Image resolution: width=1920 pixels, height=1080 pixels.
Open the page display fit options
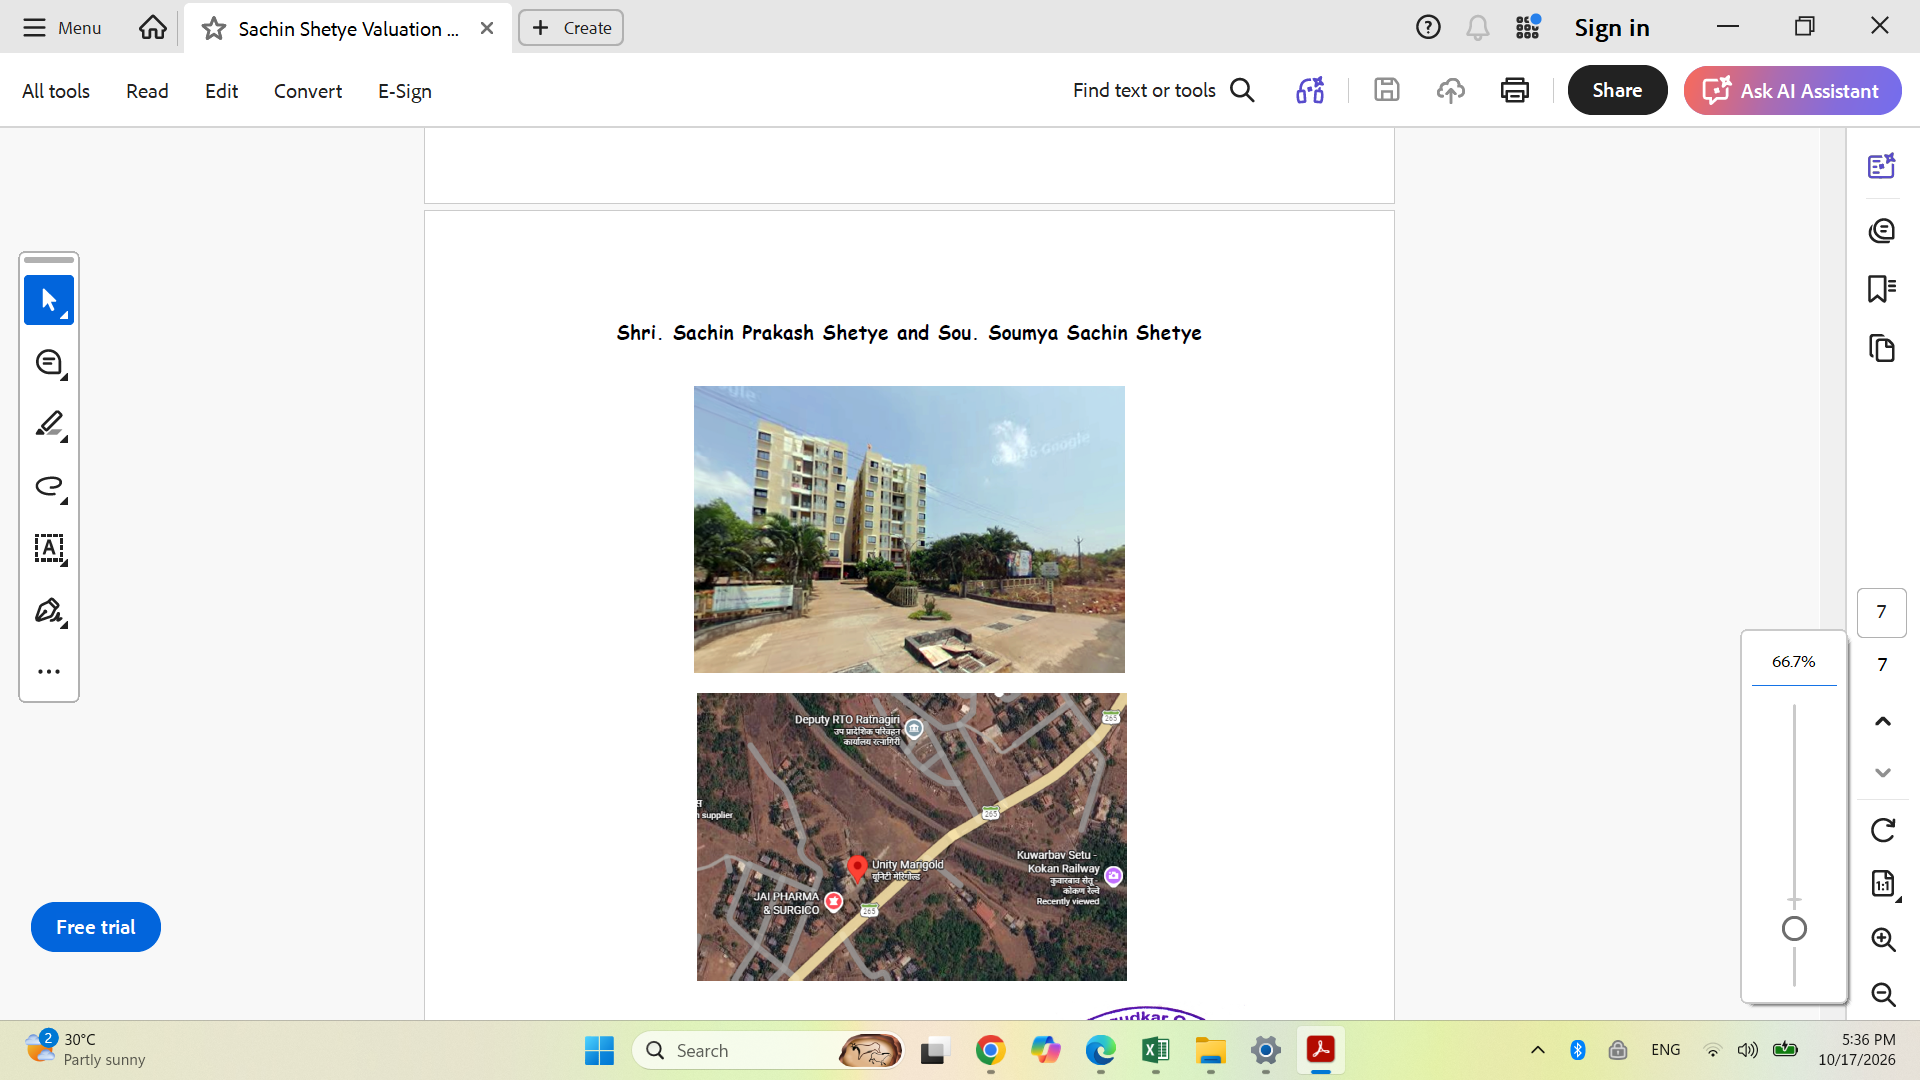pyautogui.click(x=1883, y=884)
